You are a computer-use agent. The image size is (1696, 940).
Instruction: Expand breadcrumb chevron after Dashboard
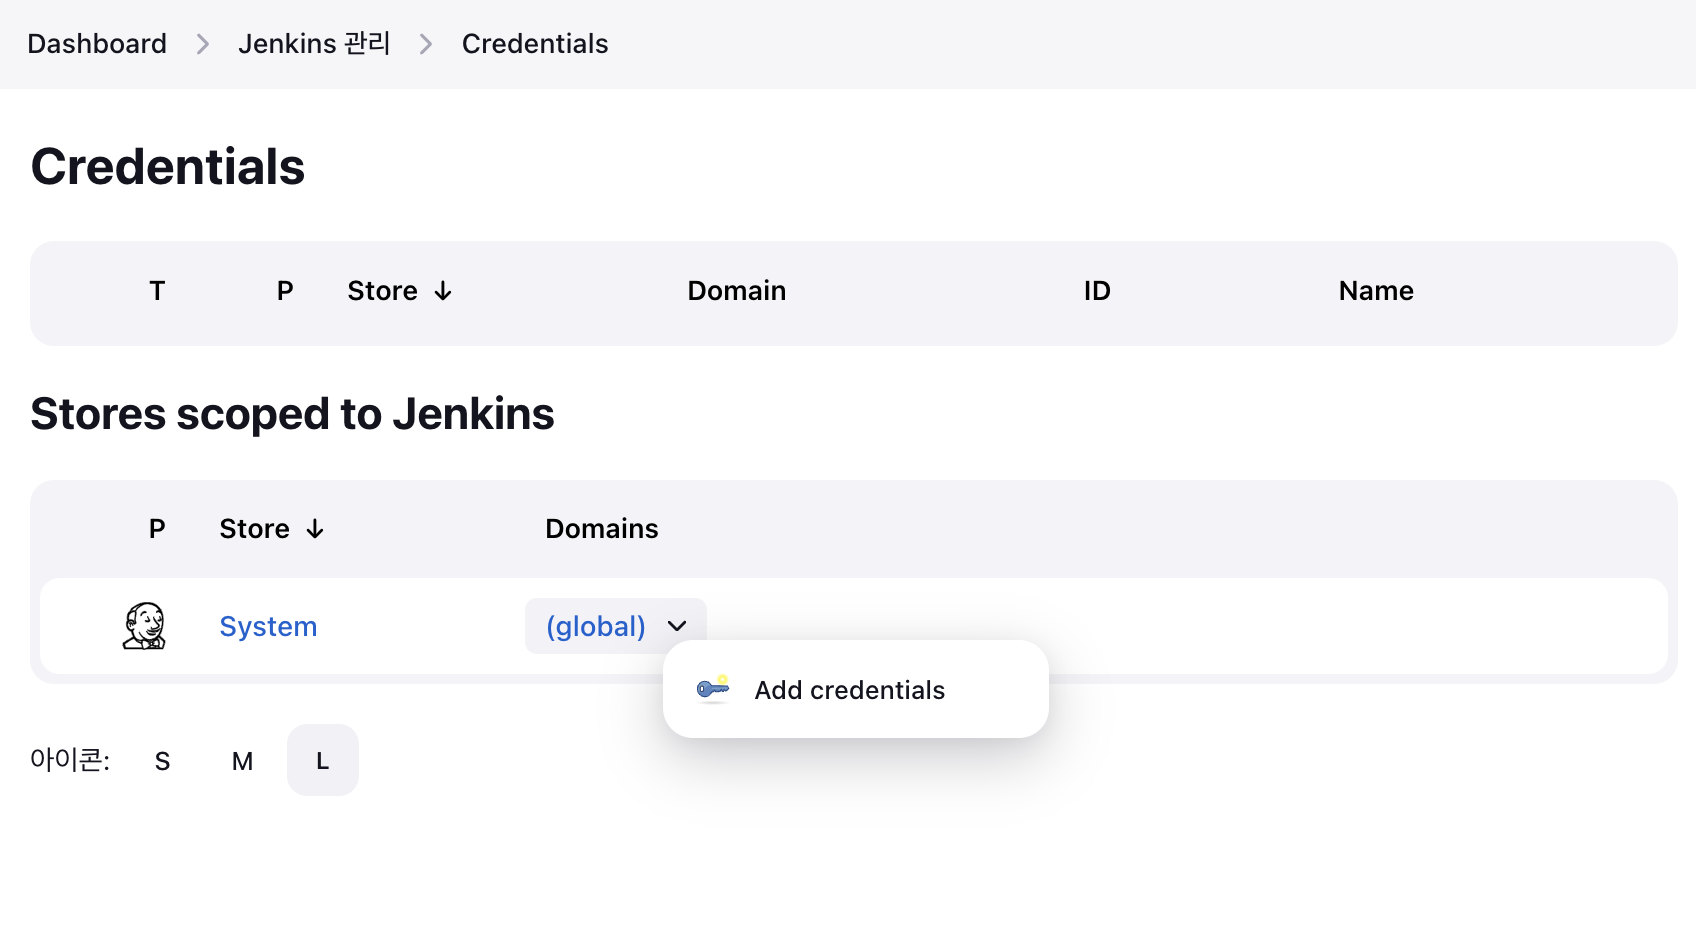tap(203, 44)
